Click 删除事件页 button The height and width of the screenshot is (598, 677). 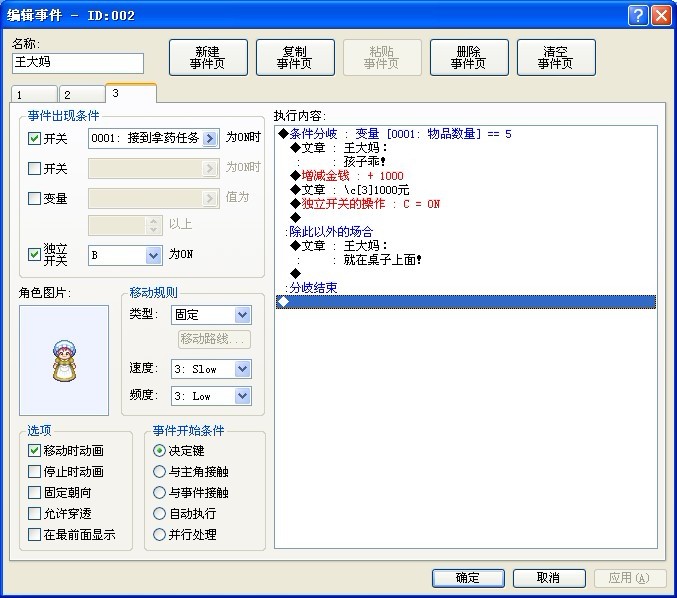click(469, 57)
